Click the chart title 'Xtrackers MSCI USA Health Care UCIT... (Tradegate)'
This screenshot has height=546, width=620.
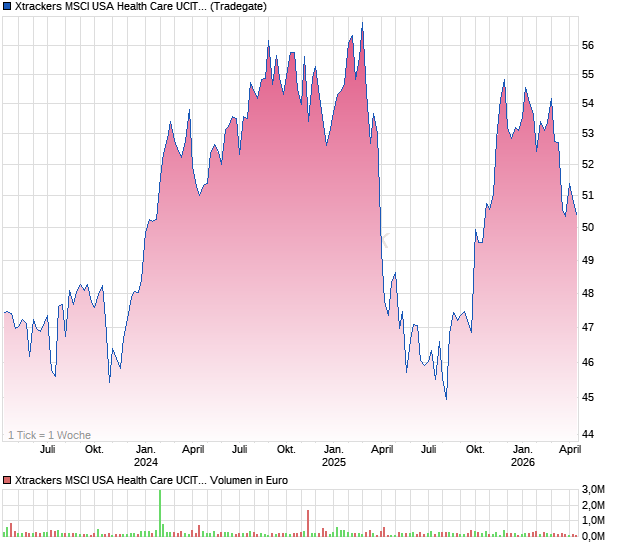coord(140,6)
